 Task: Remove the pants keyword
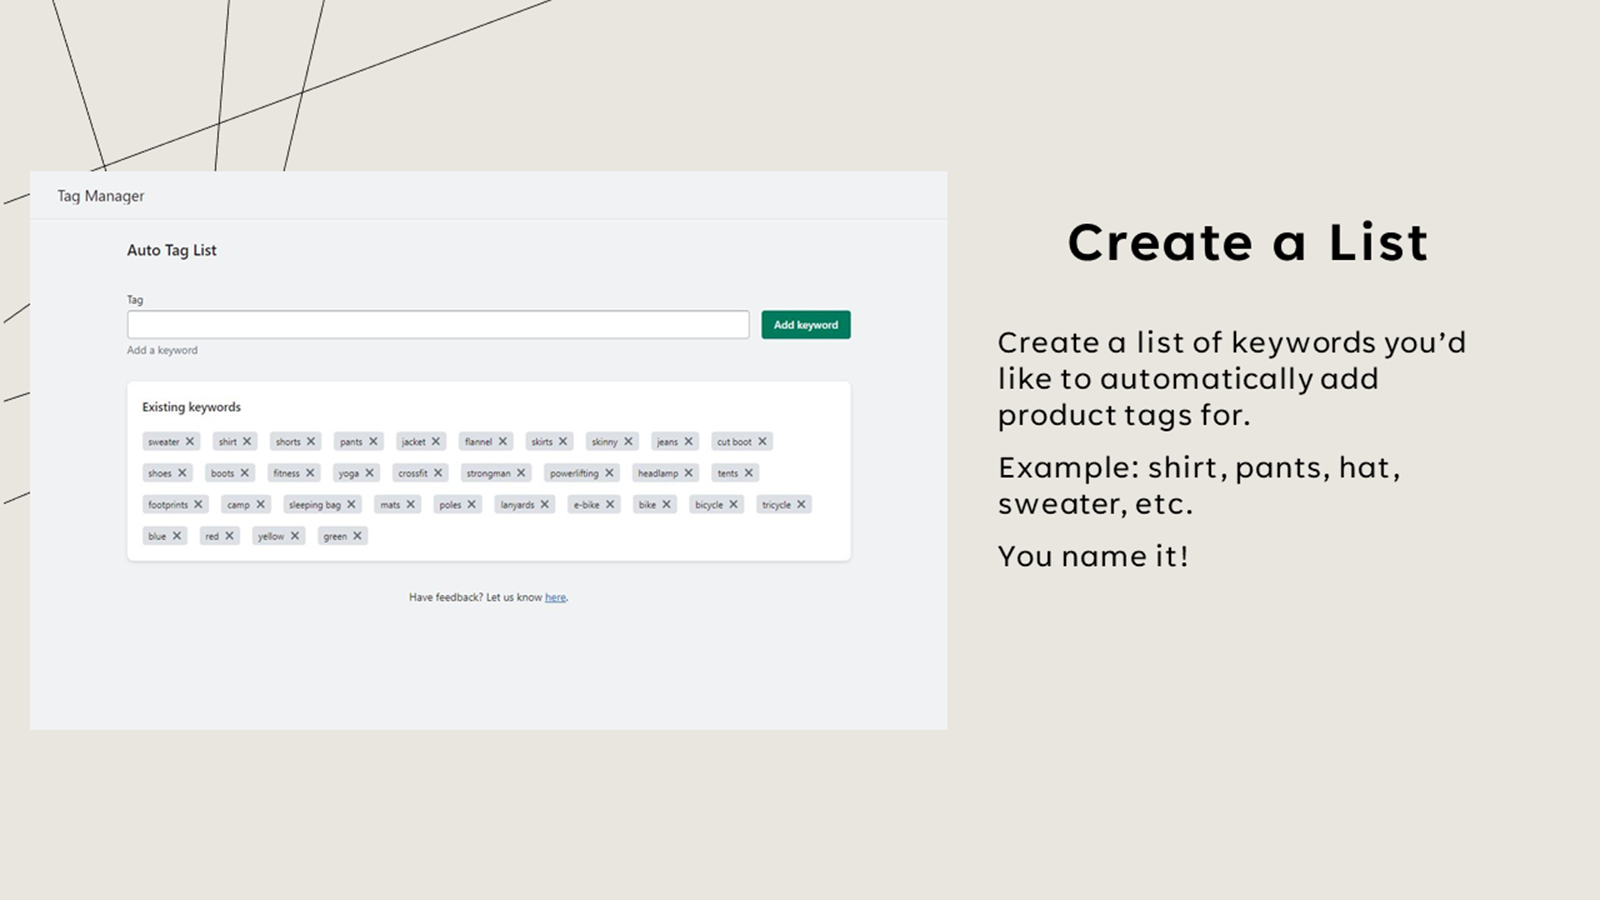click(x=373, y=441)
